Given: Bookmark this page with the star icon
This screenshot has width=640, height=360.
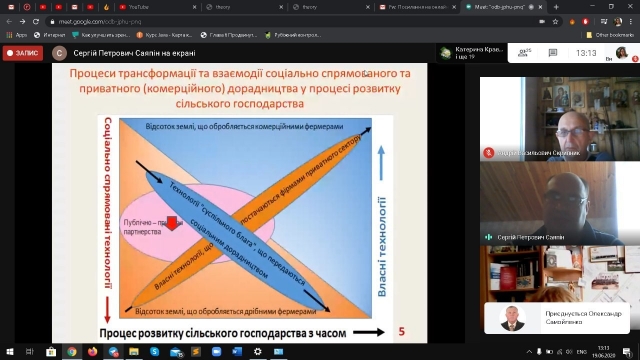Looking at the screenshot, I should click(x=555, y=22).
